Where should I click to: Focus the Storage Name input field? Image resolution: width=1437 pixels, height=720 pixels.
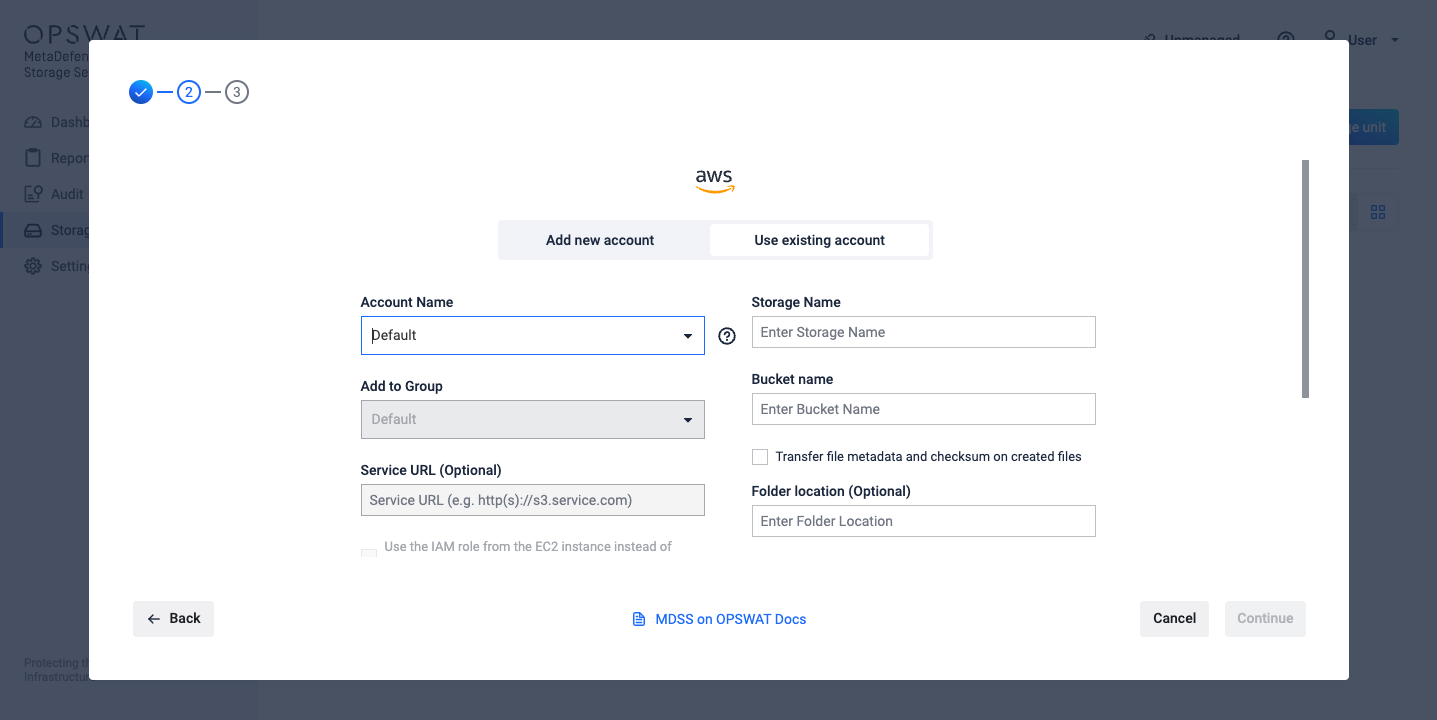pos(924,332)
